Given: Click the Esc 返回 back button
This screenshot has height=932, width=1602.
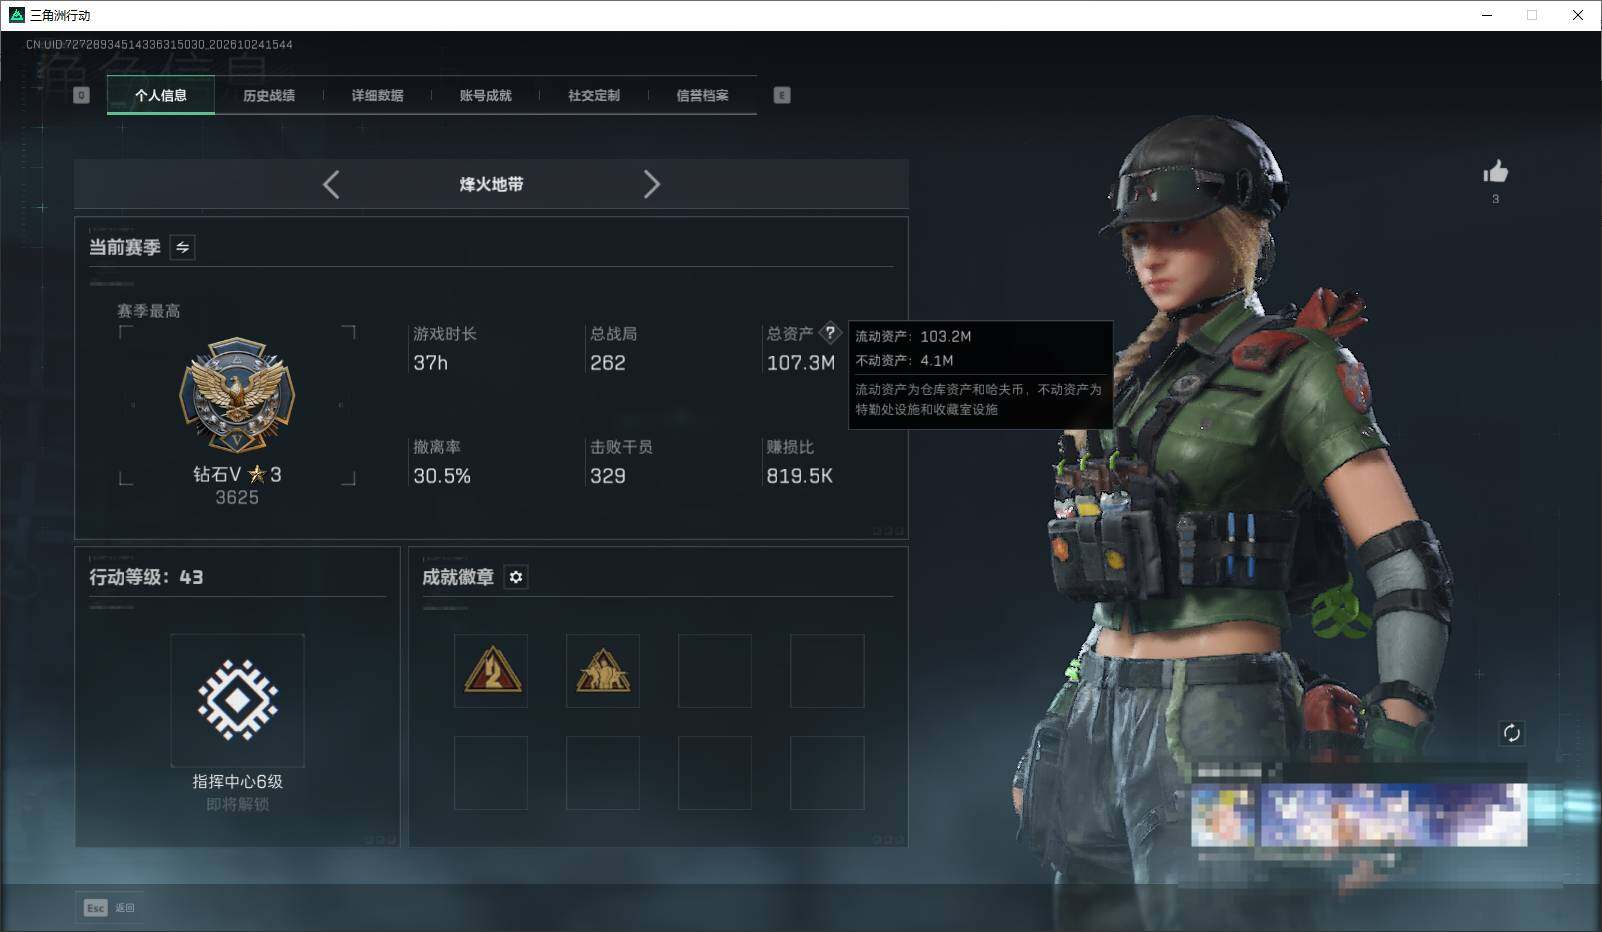Looking at the screenshot, I should 109,907.
